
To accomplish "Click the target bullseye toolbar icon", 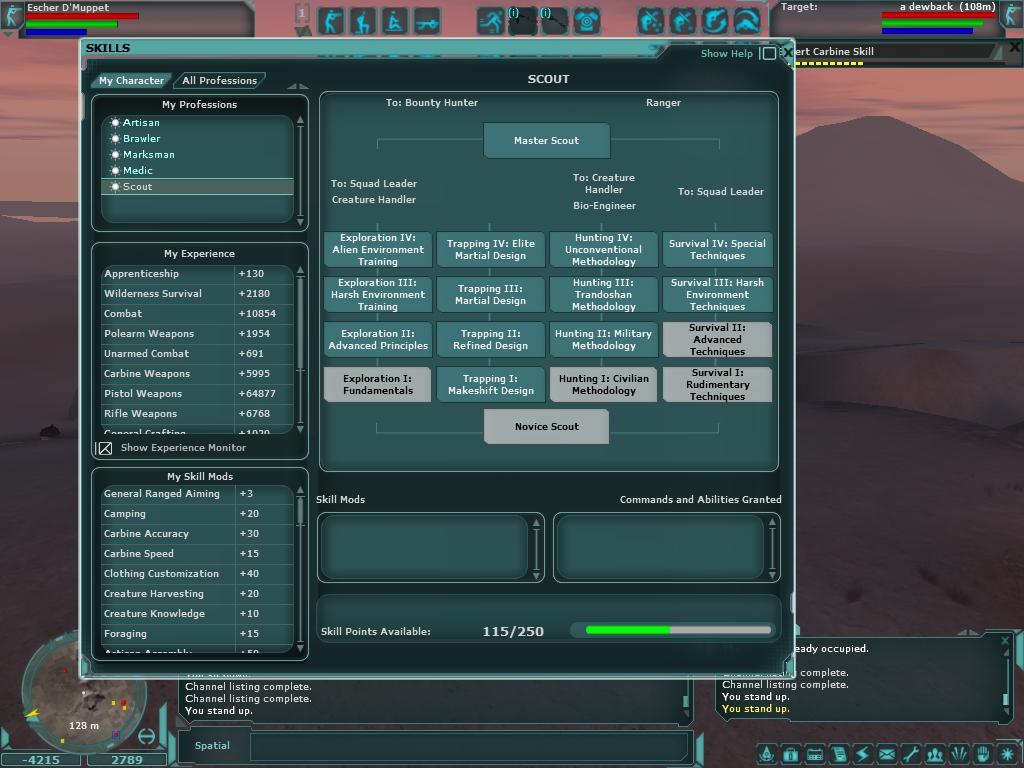I will coord(586,22).
